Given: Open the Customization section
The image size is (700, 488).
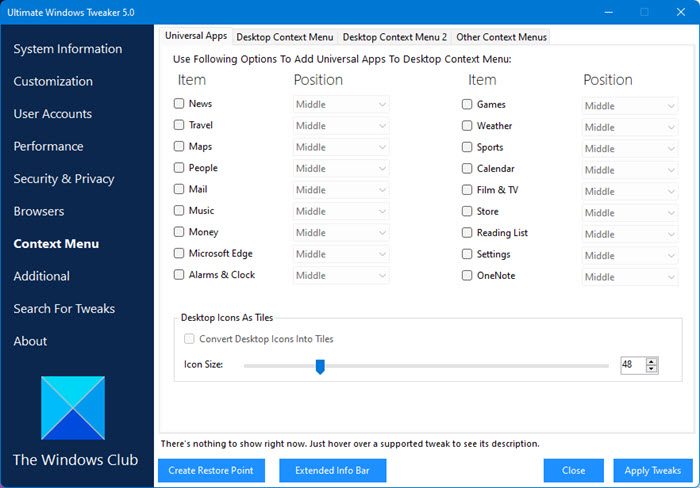Looking at the screenshot, I should (x=53, y=81).
